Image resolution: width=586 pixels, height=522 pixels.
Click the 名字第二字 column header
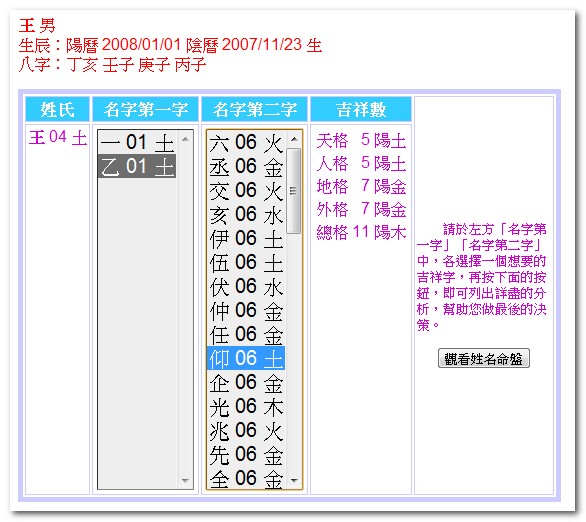coord(255,109)
